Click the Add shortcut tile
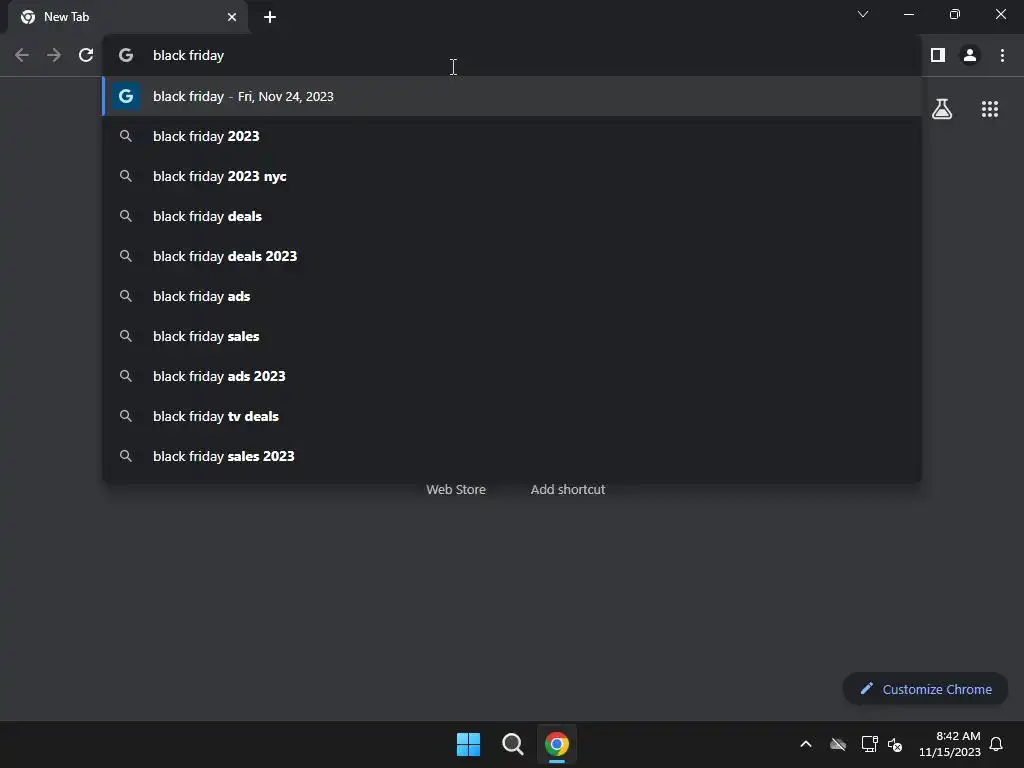Screen dimensions: 1024x768 point(568,489)
